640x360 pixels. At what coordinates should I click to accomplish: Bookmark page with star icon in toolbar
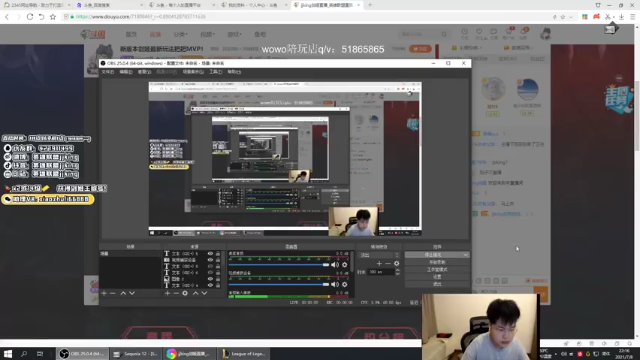point(53,17)
